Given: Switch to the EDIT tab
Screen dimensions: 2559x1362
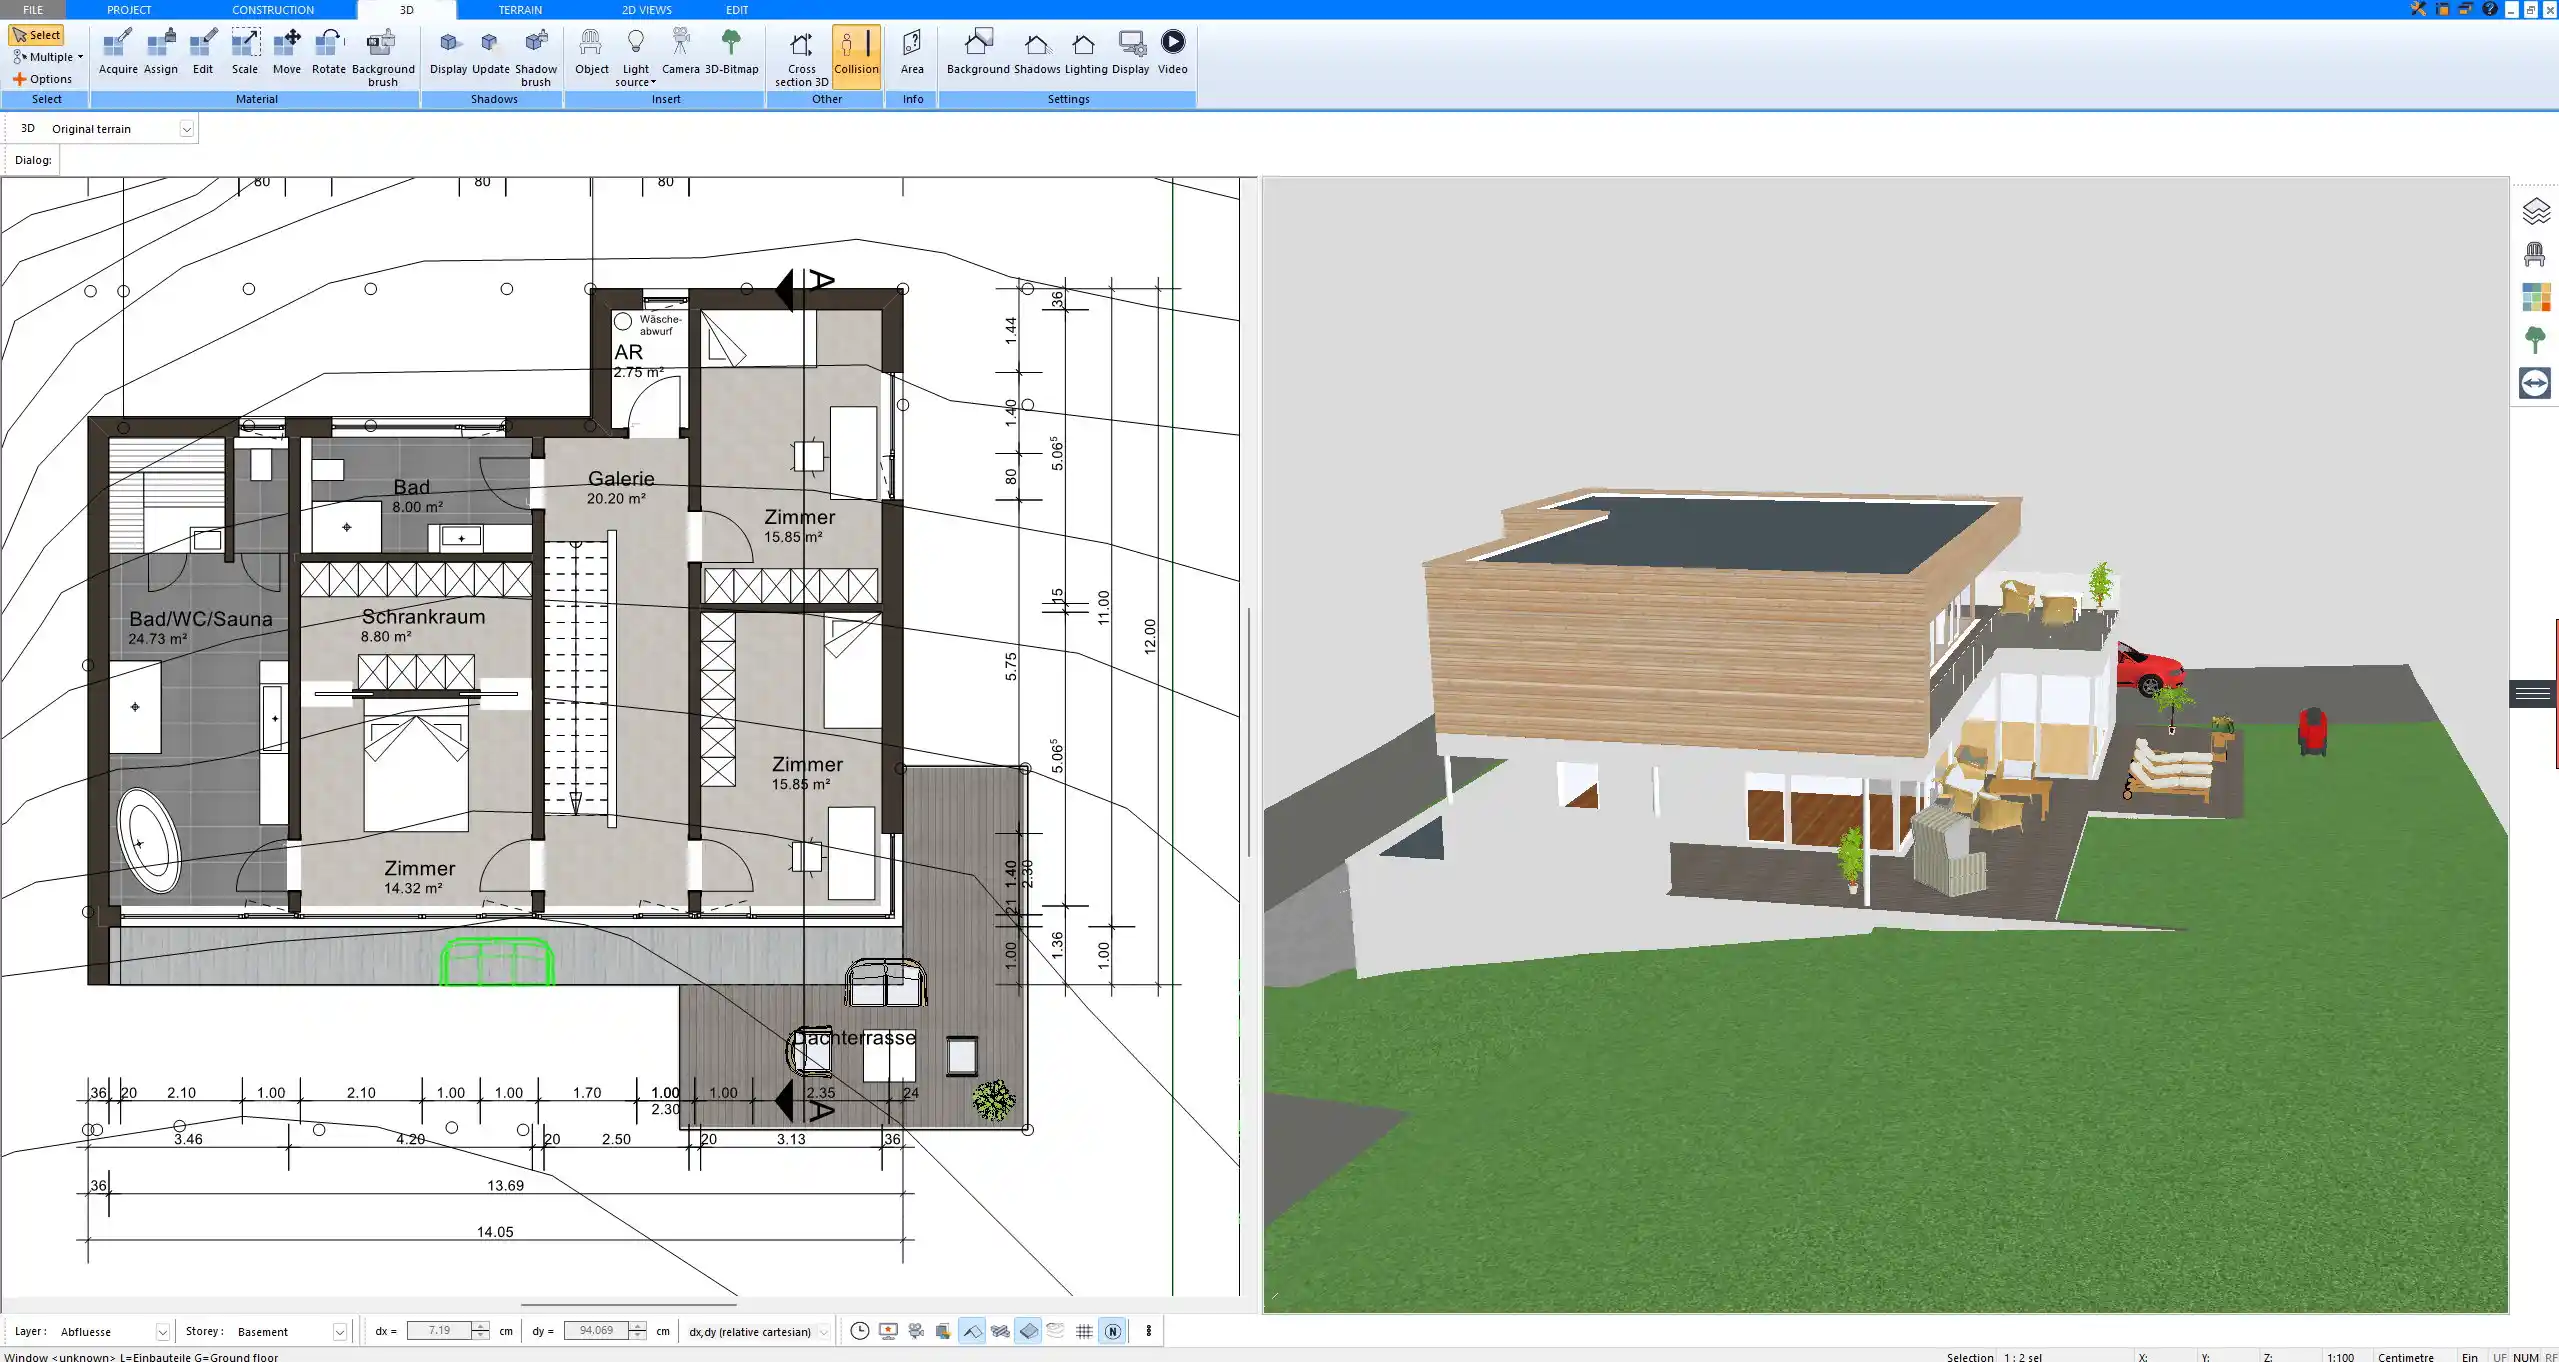Looking at the screenshot, I should [x=737, y=9].
